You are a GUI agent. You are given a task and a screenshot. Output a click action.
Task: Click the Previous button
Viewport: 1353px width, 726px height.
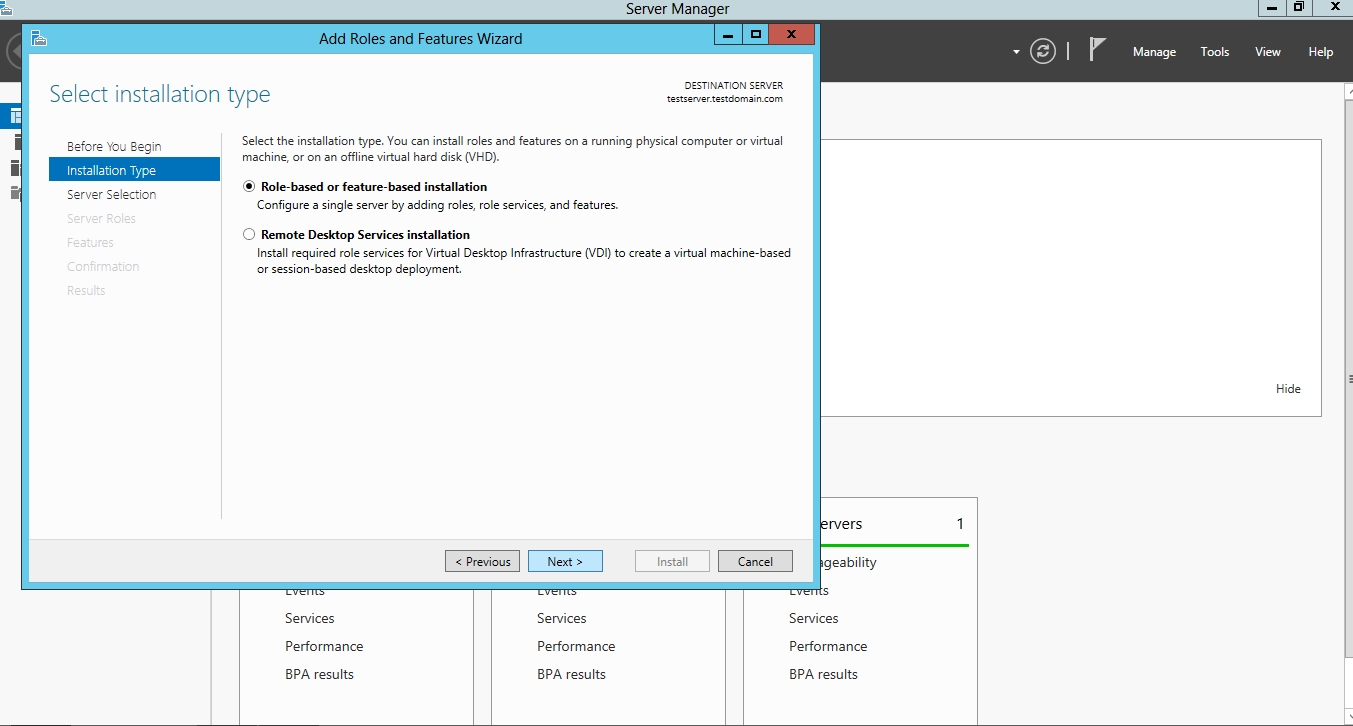pos(482,562)
